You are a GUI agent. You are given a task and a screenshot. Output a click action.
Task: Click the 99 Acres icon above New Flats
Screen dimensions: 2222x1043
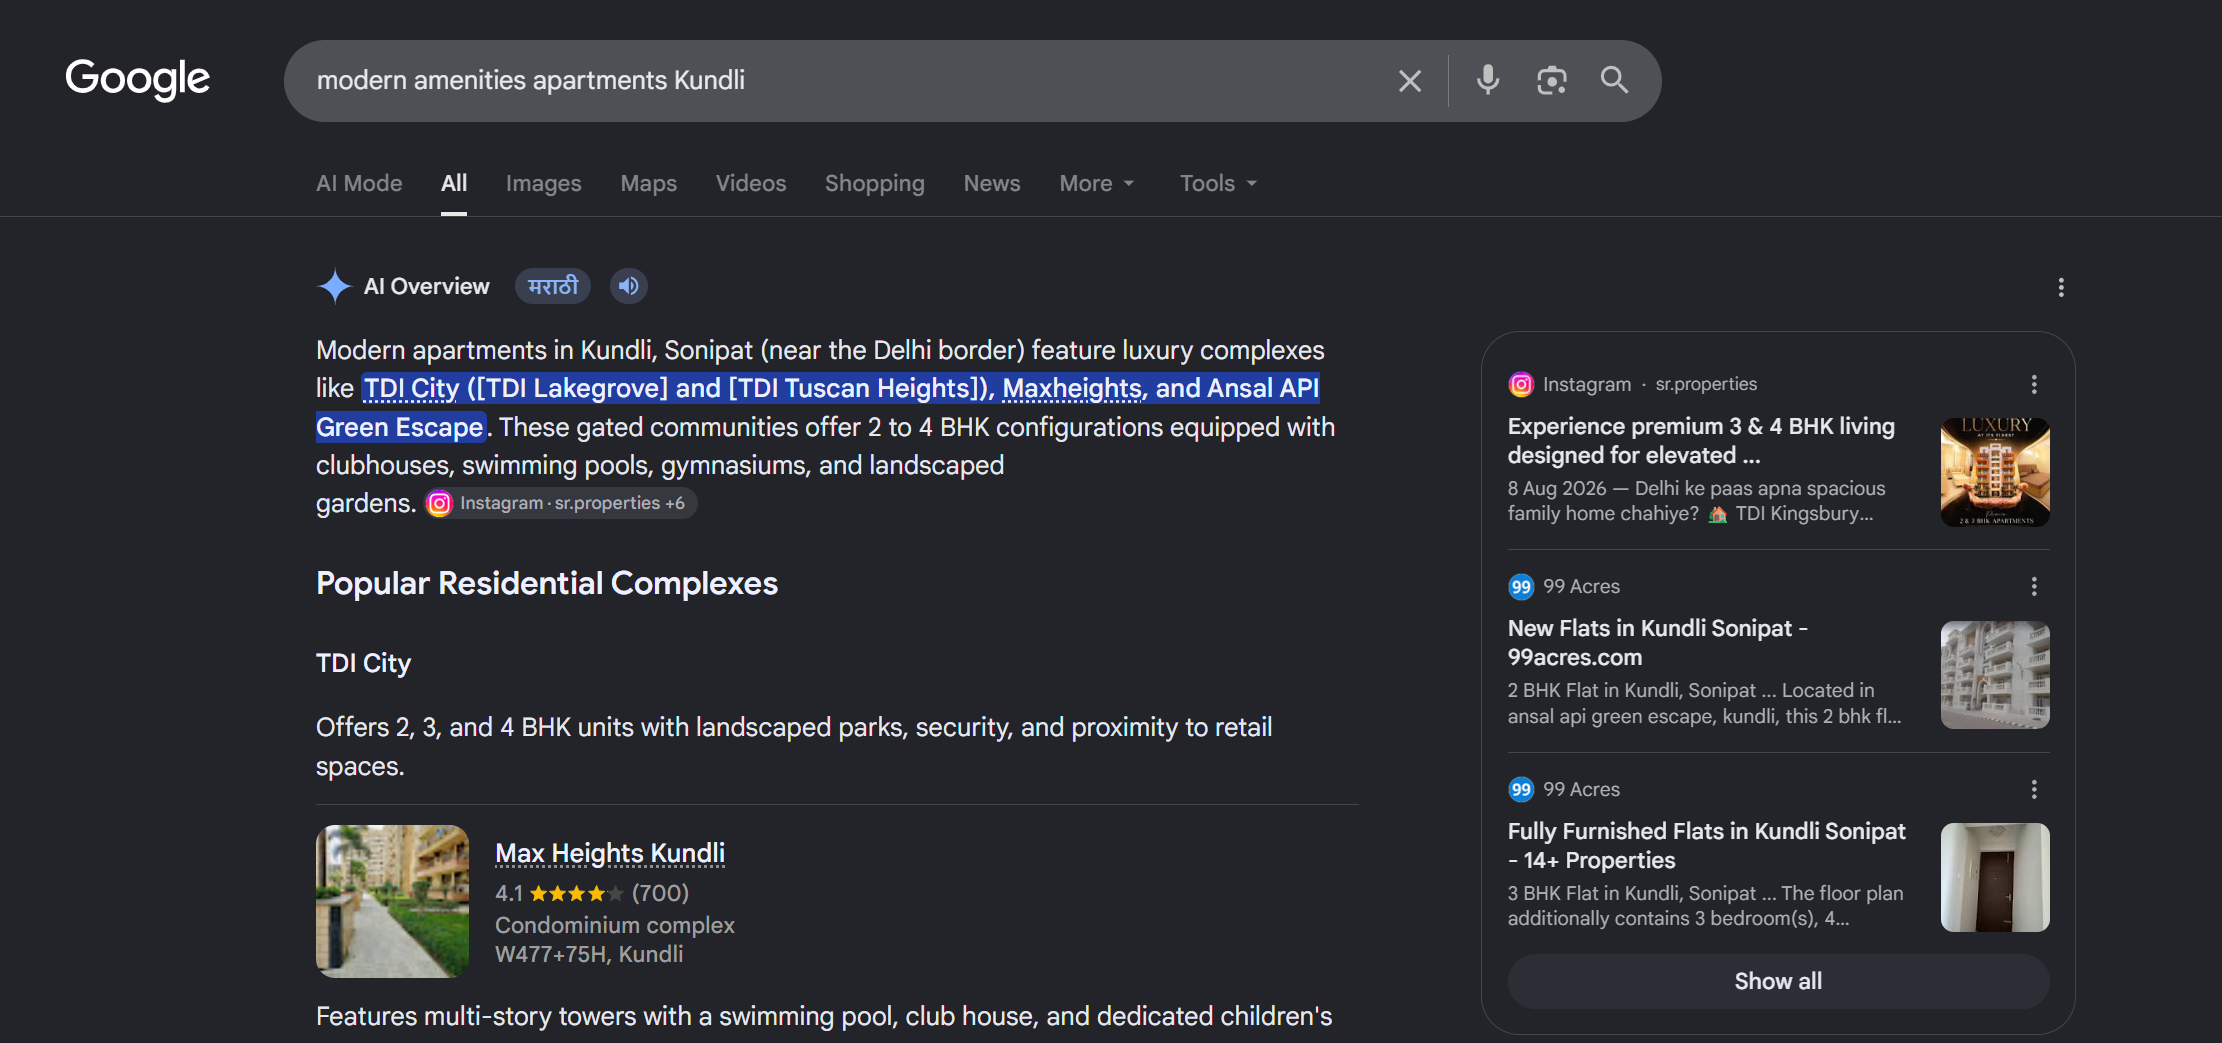tap(1521, 587)
